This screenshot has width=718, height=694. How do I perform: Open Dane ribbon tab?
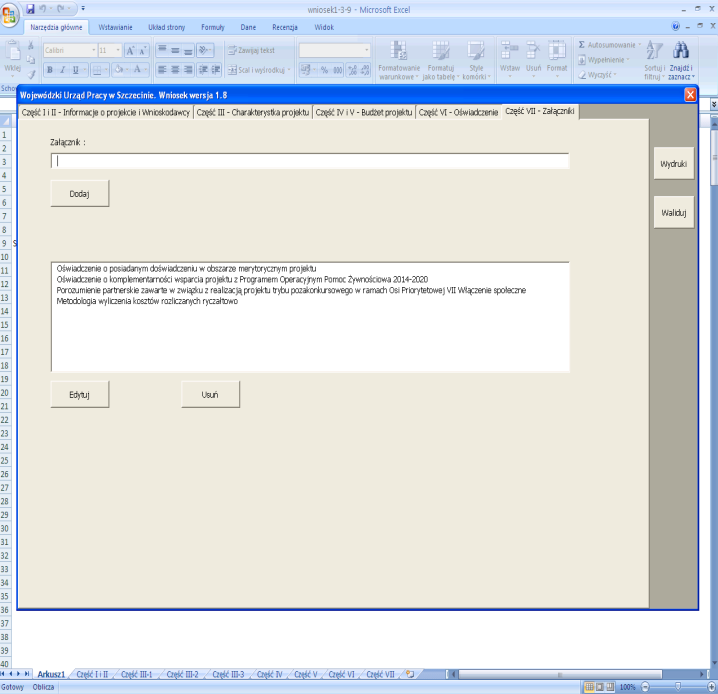point(248,27)
